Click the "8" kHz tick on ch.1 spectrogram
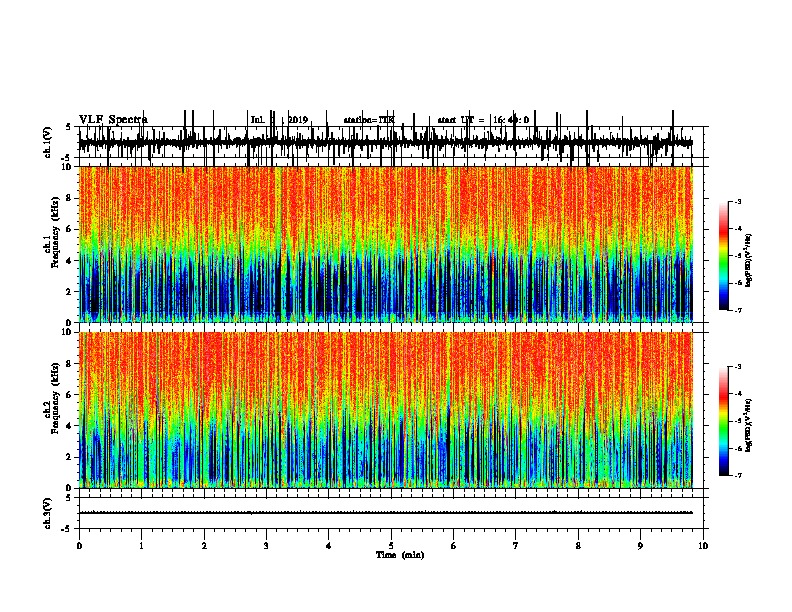The width and height of the screenshot is (792, 612). 70,198
